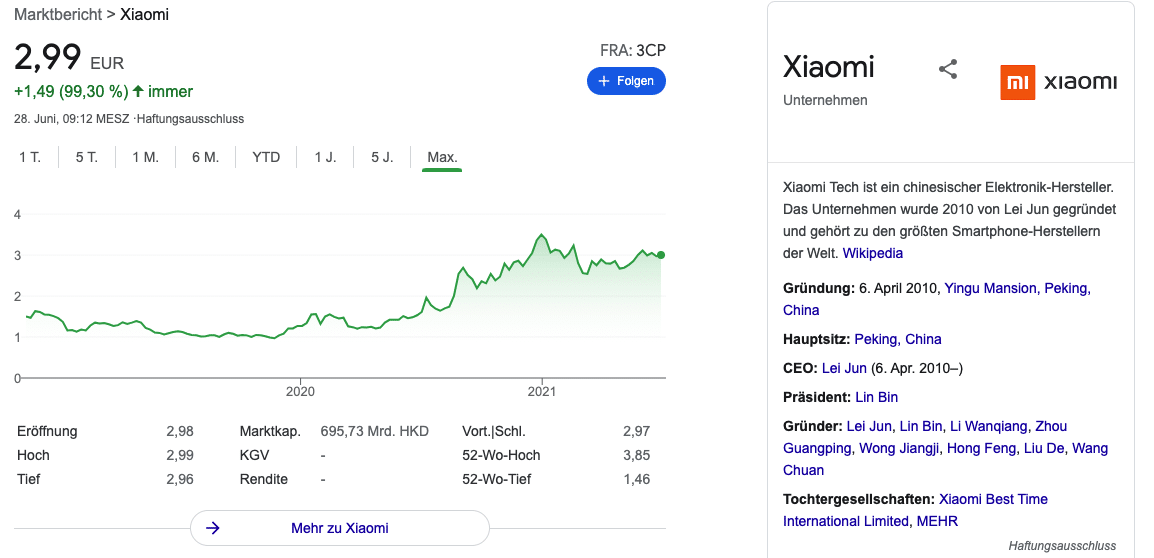Open the Lin Bin Präsident link
The height and width of the screenshot is (558, 1154).
tap(877, 398)
